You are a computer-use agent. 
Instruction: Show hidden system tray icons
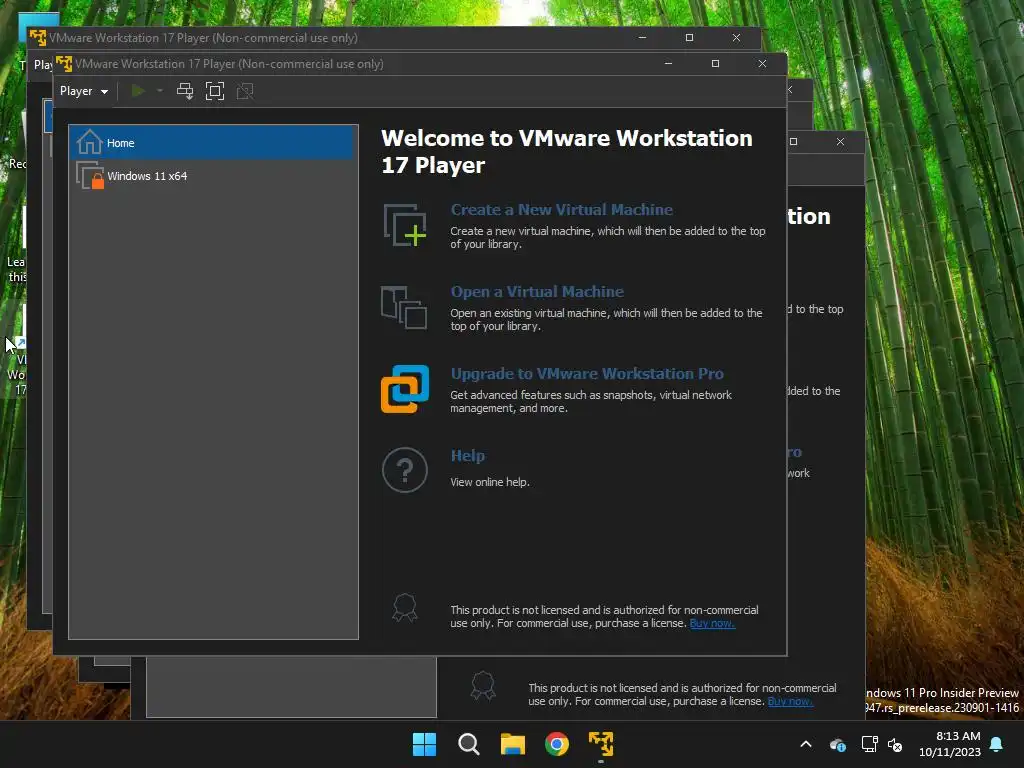point(806,744)
